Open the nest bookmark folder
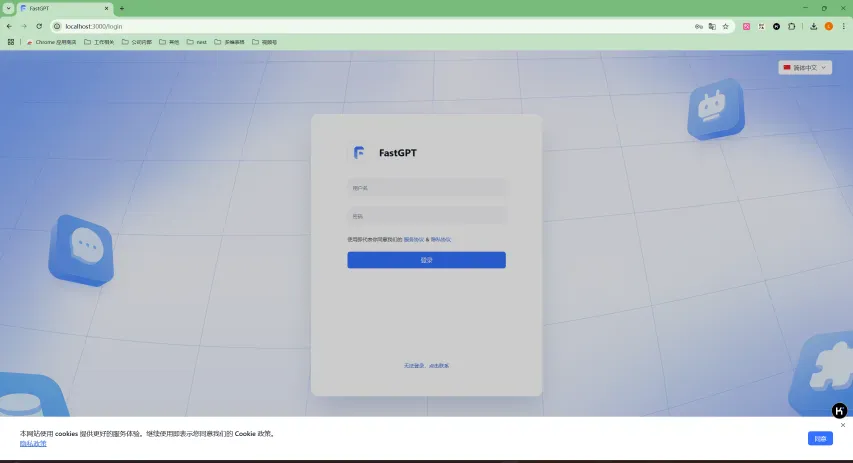Image resolution: width=853 pixels, height=463 pixels. [x=197, y=42]
